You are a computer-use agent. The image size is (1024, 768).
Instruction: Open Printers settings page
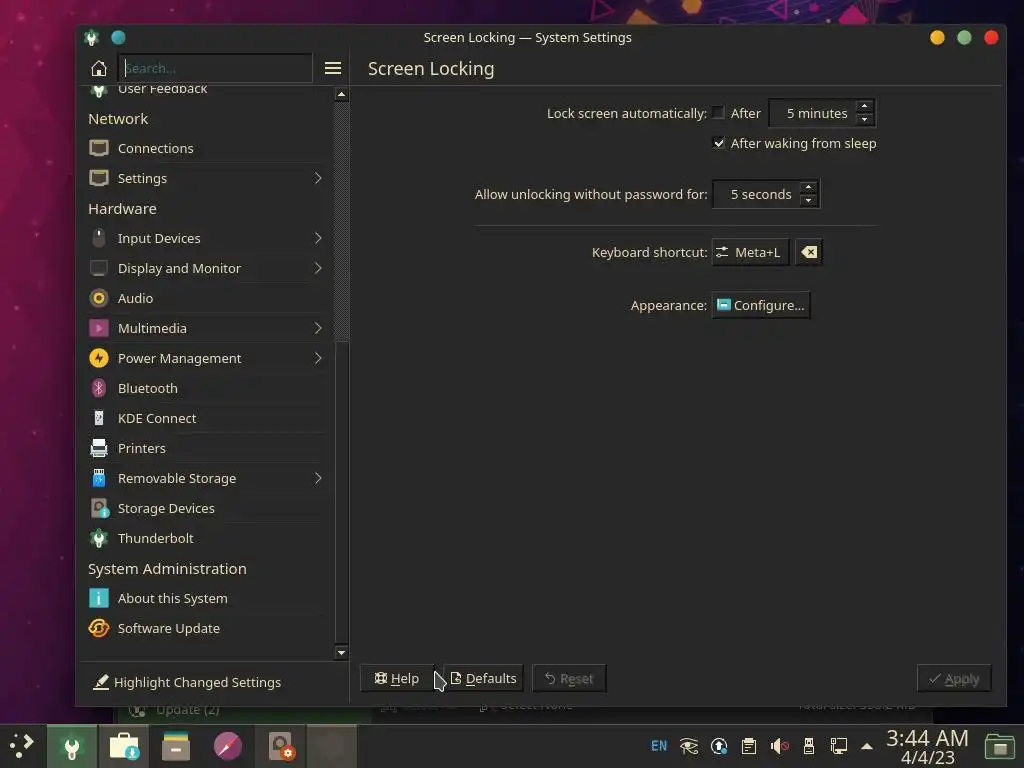coord(206,449)
